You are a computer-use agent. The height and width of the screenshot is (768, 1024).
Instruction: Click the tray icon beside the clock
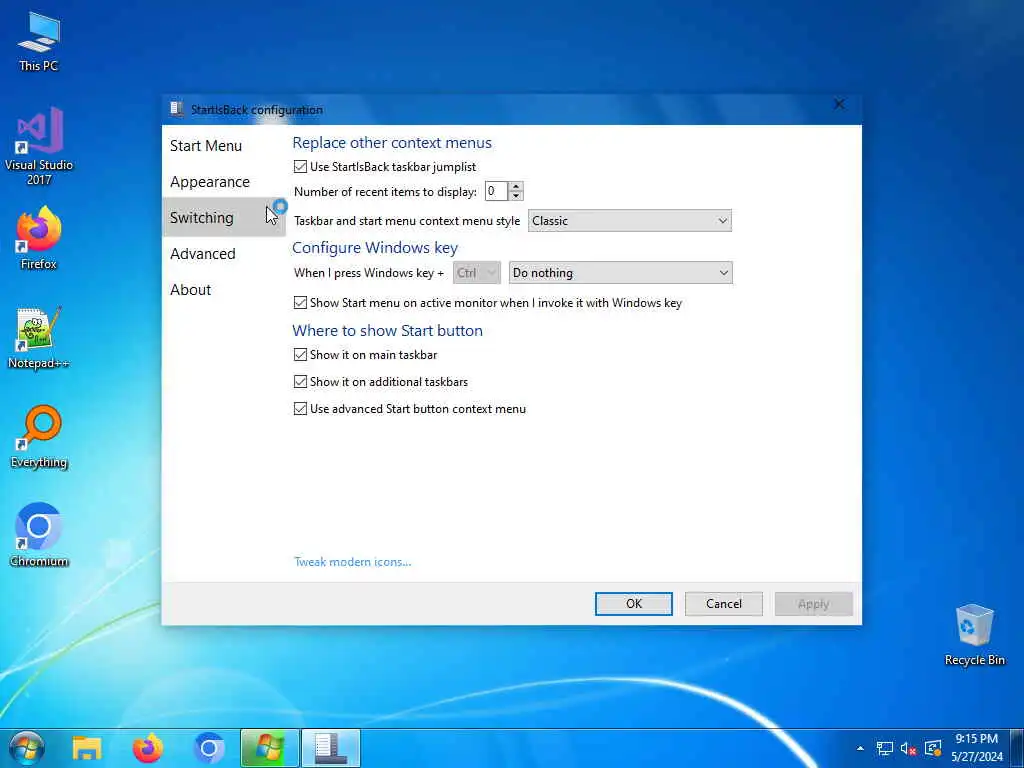(x=933, y=749)
